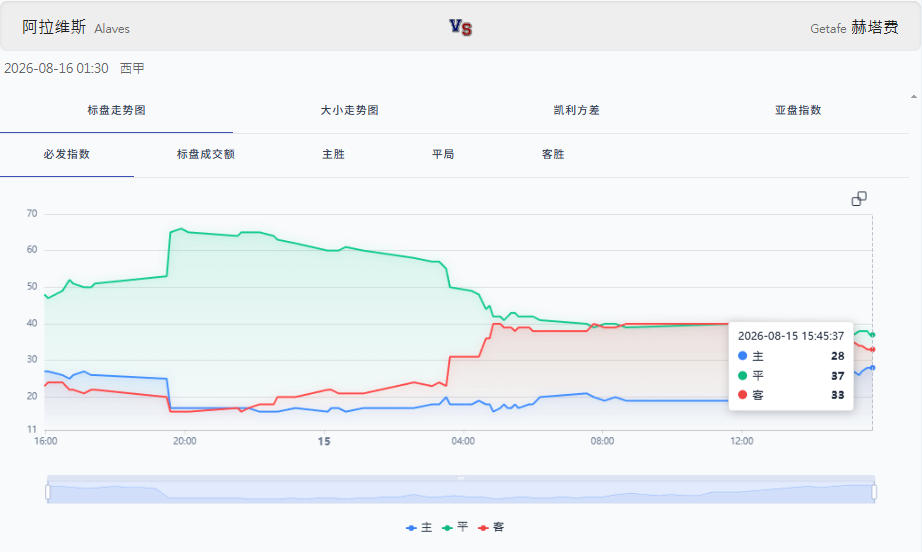Click the 70 y-axis label
The width and height of the screenshot is (922, 552).
point(32,214)
